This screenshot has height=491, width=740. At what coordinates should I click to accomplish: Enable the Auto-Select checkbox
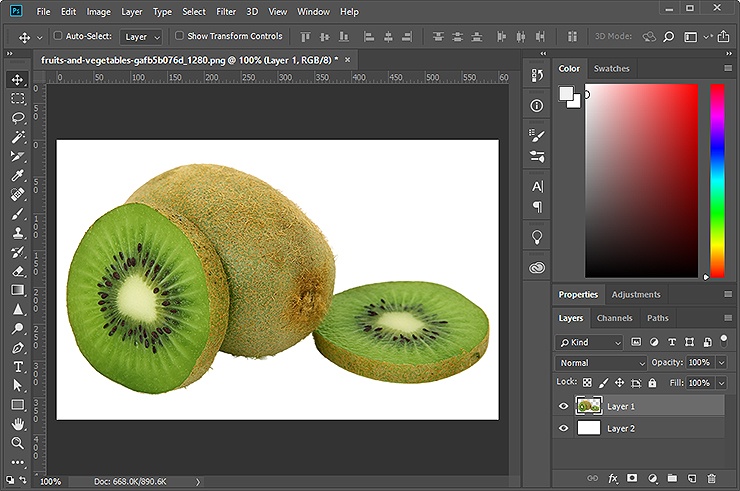[x=57, y=36]
